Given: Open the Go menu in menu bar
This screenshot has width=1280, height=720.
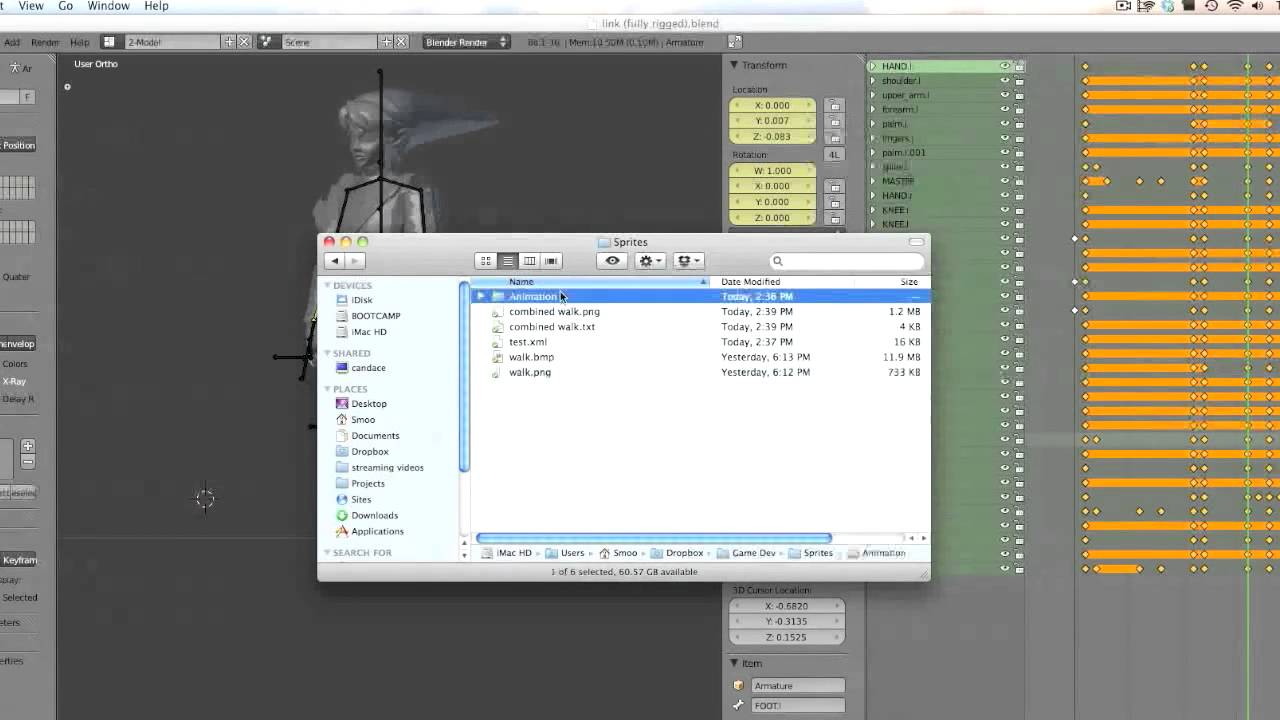Looking at the screenshot, I should 66,6.
